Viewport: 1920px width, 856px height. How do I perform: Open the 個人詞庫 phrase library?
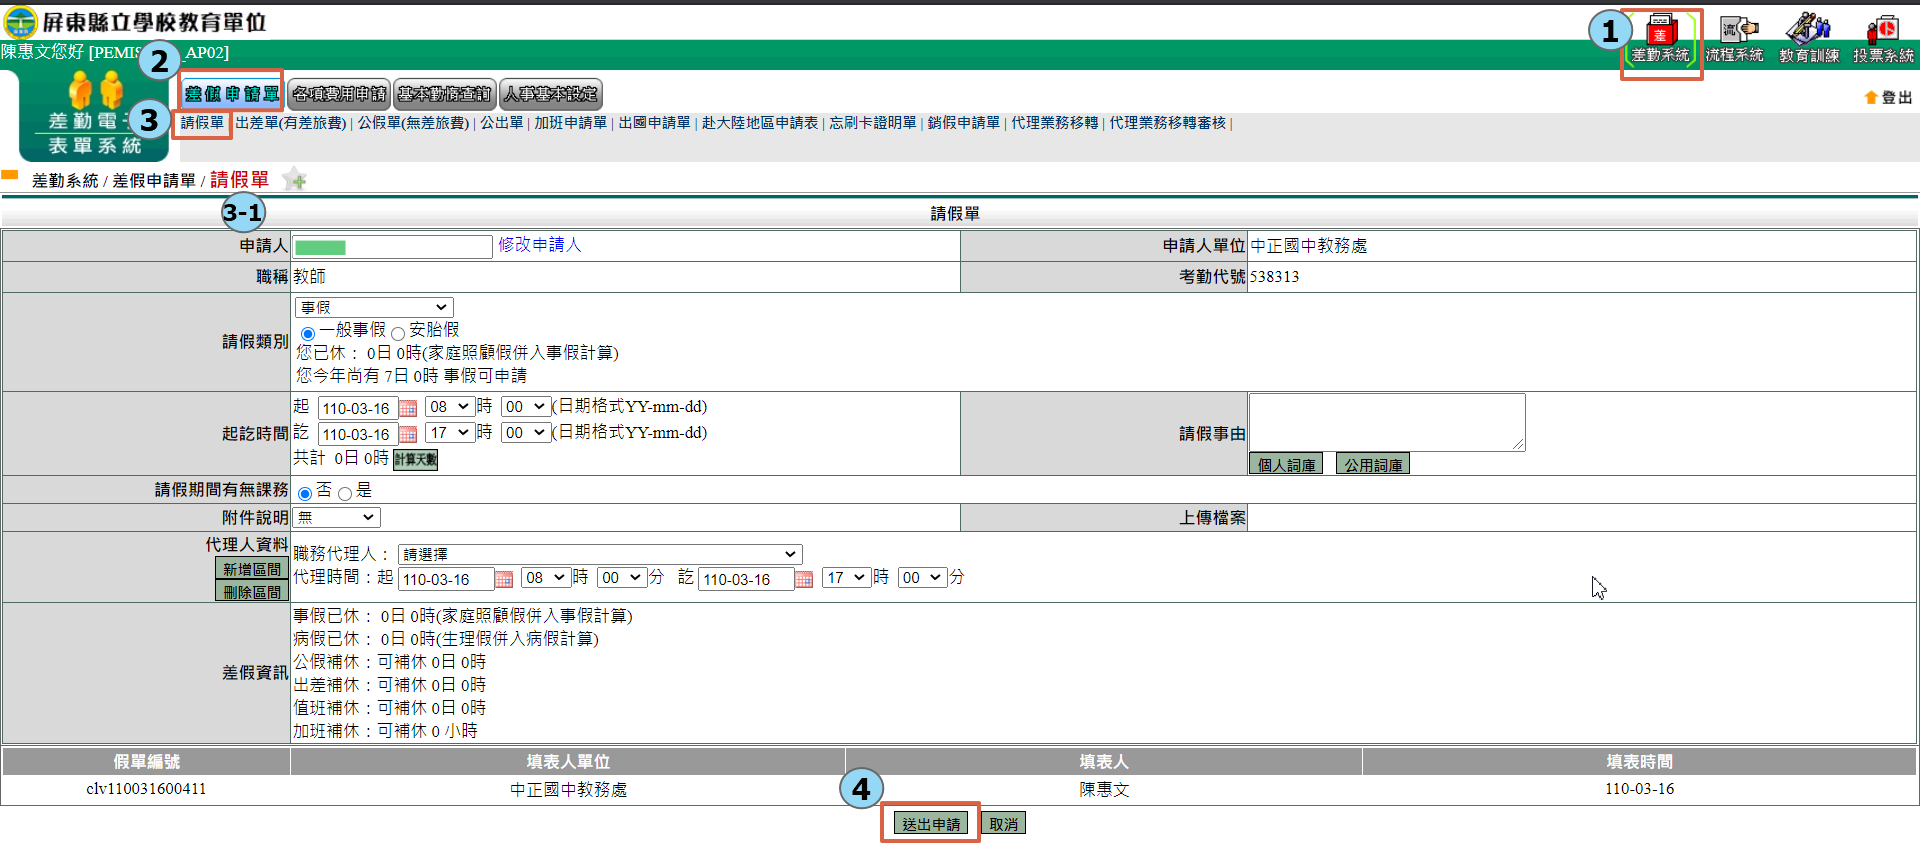(x=1286, y=464)
